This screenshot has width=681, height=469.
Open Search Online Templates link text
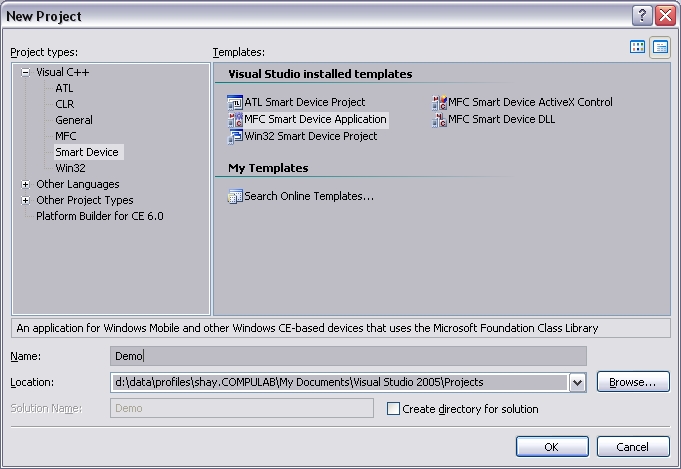(309, 196)
